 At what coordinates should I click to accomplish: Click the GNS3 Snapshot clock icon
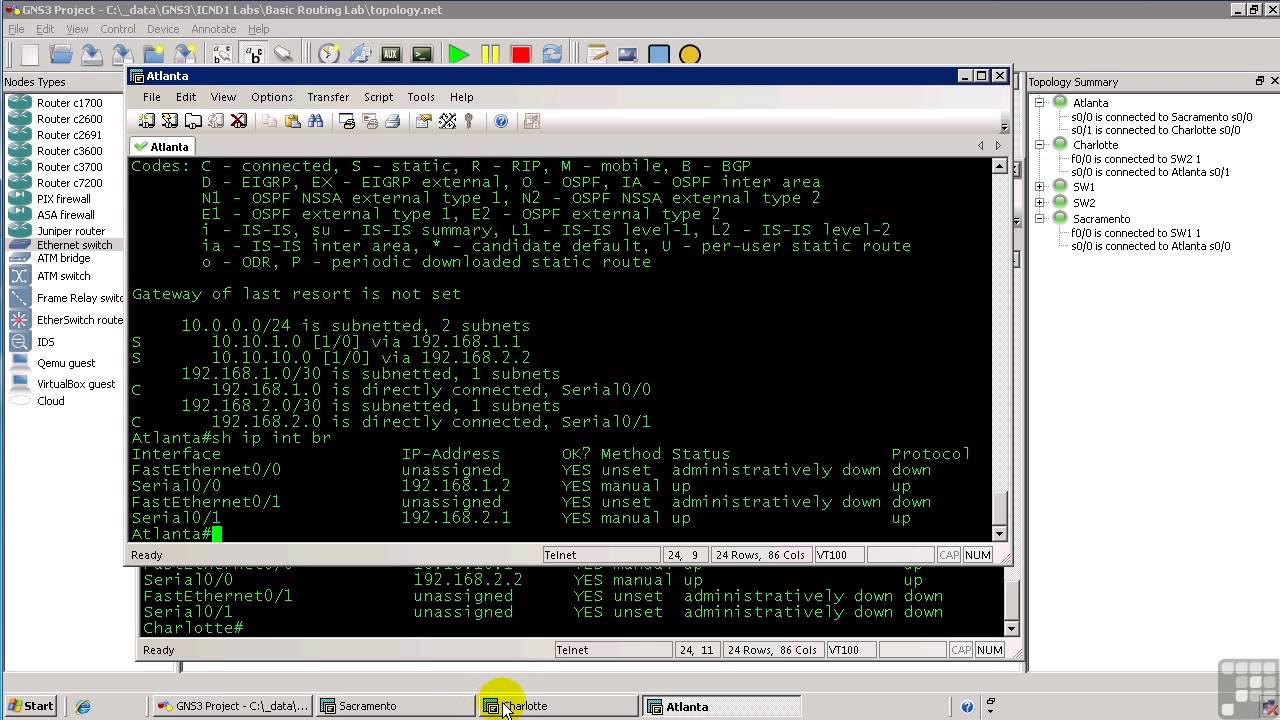[329, 54]
